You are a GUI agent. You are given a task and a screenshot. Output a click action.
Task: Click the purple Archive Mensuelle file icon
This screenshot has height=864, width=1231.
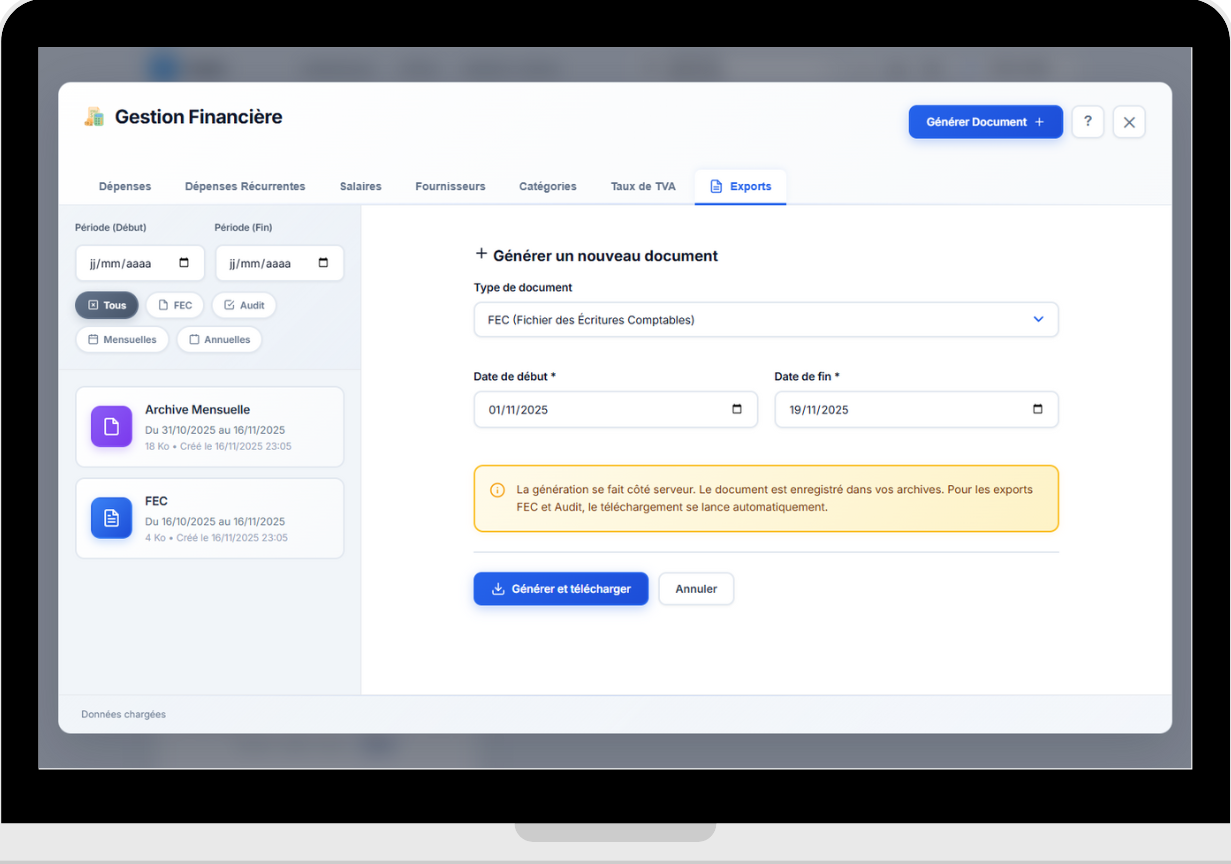111,426
